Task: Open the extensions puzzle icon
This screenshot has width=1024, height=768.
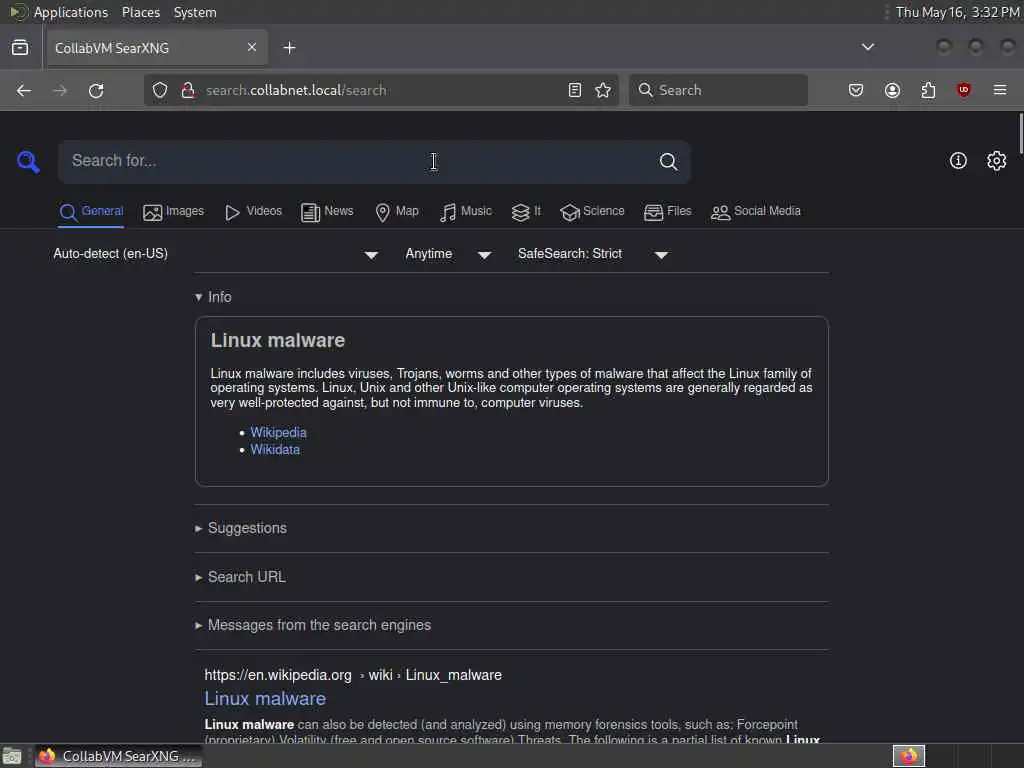Action: pyautogui.click(x=928, y=90)
